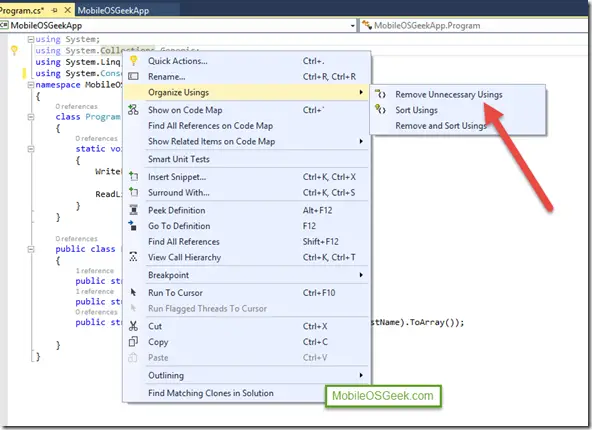Collapse the class Program block
This screenshot has width=592, height=430.
tap(31, 117)
